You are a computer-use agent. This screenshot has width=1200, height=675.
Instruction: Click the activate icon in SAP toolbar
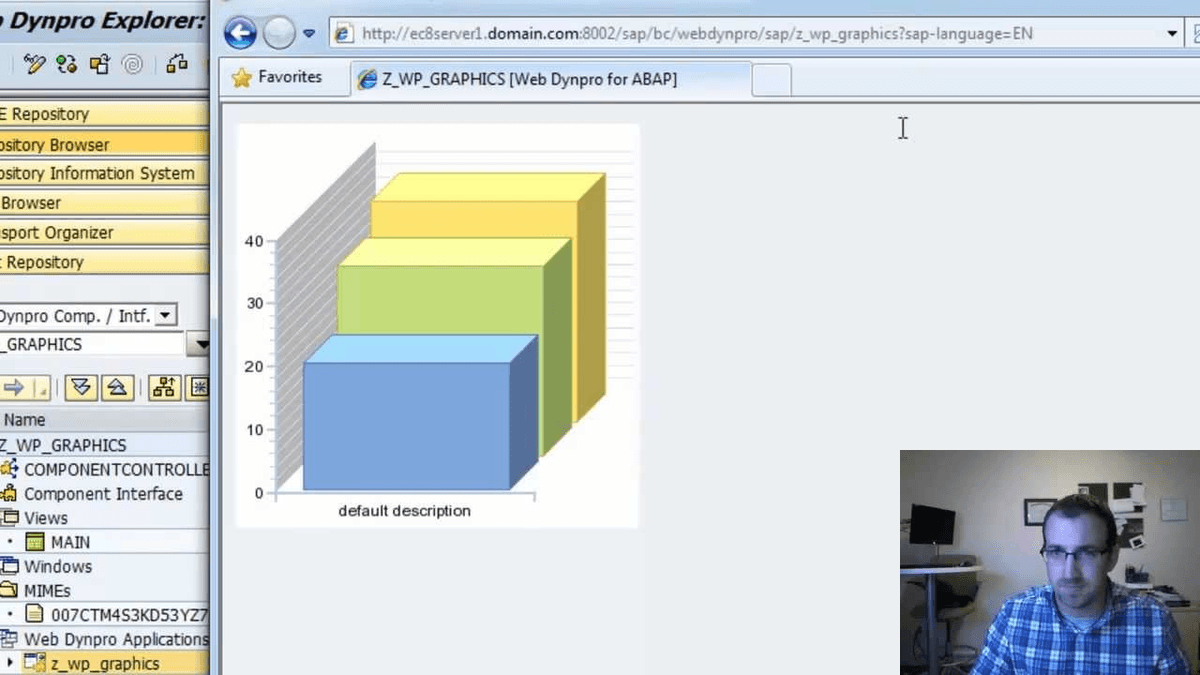(99, 65)
